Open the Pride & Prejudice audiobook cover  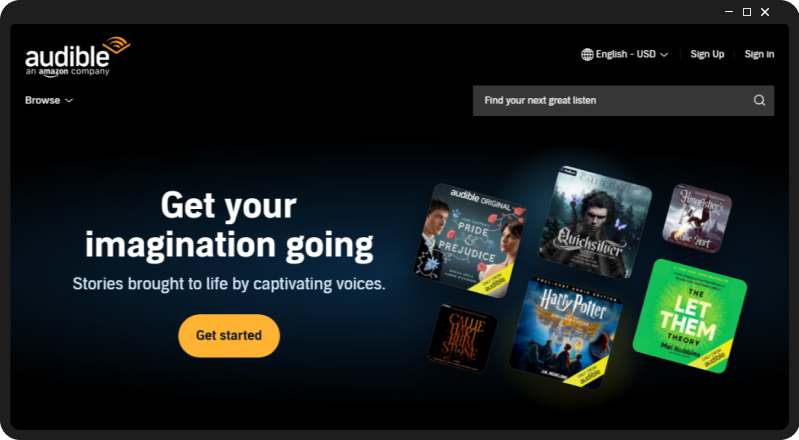[x=469, y=241]
